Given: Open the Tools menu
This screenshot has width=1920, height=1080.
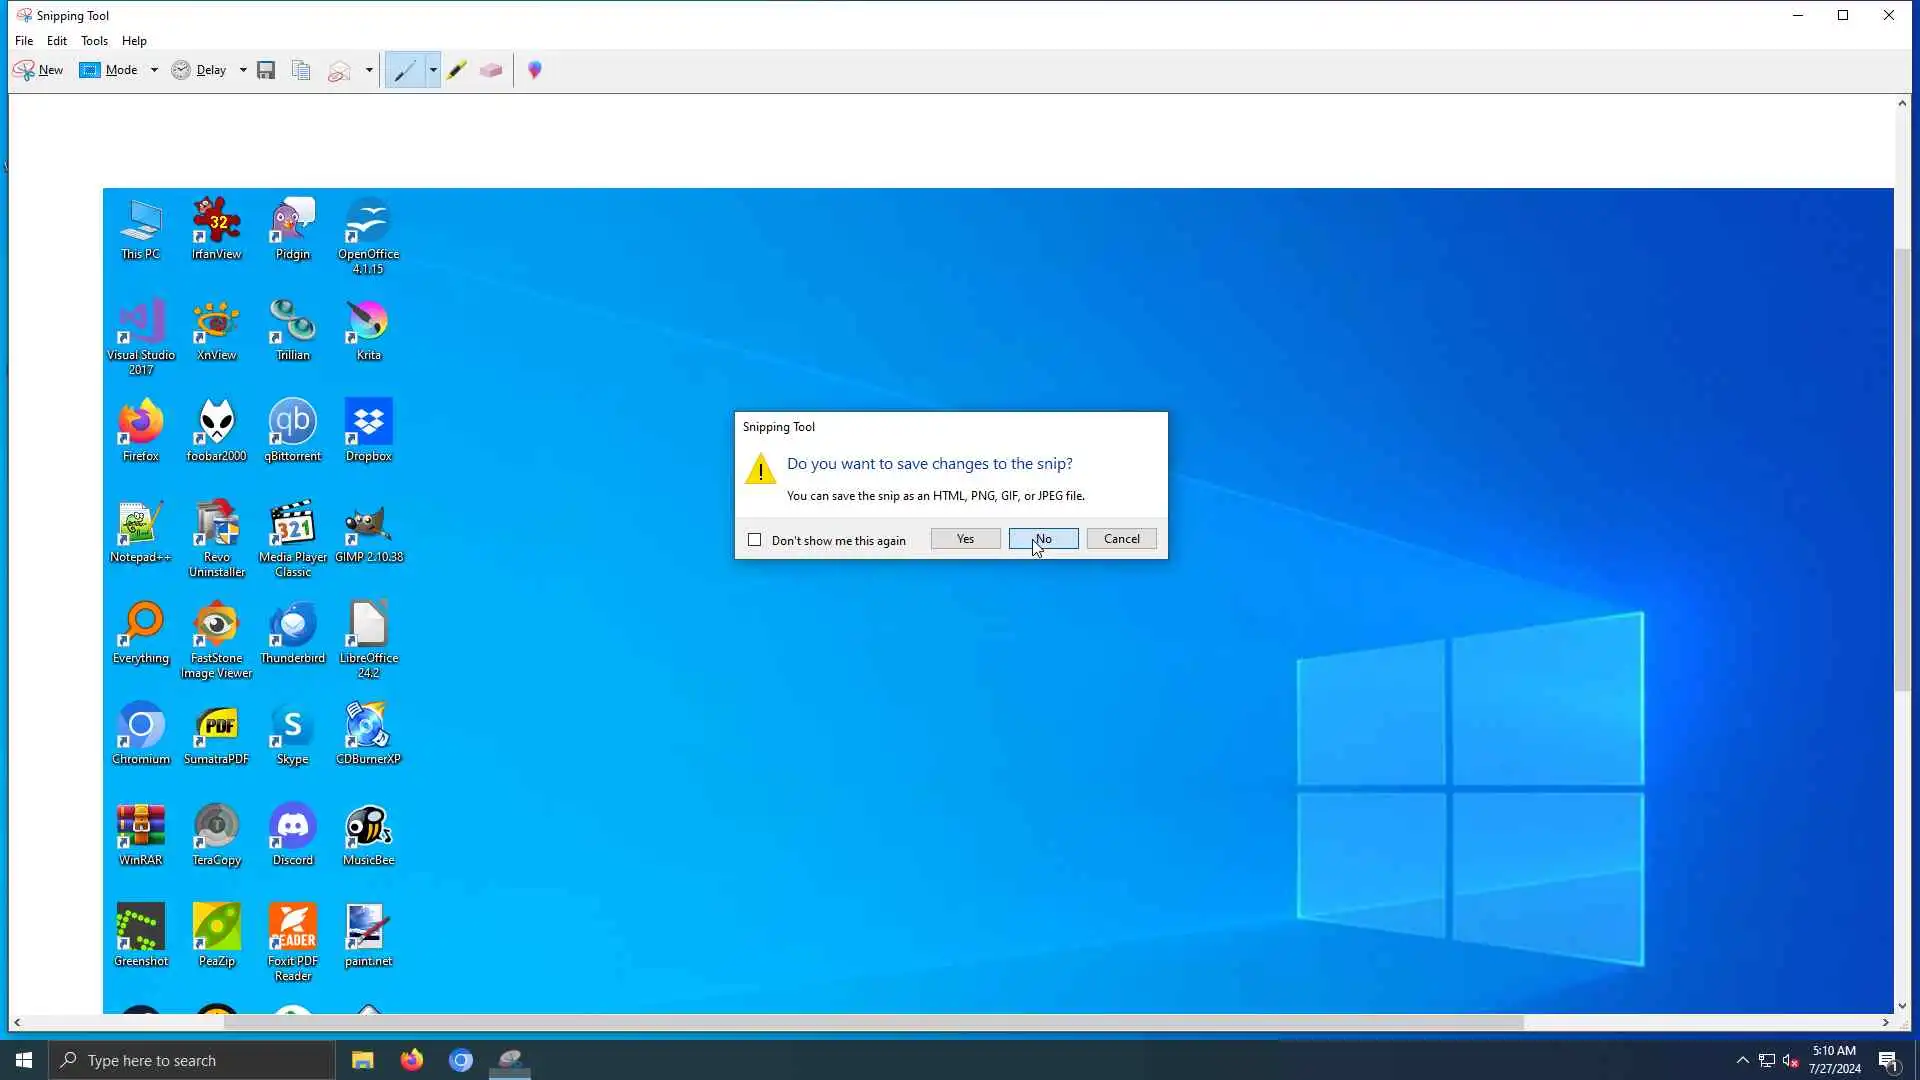Looking at the screenshot, I should point(94,41).
